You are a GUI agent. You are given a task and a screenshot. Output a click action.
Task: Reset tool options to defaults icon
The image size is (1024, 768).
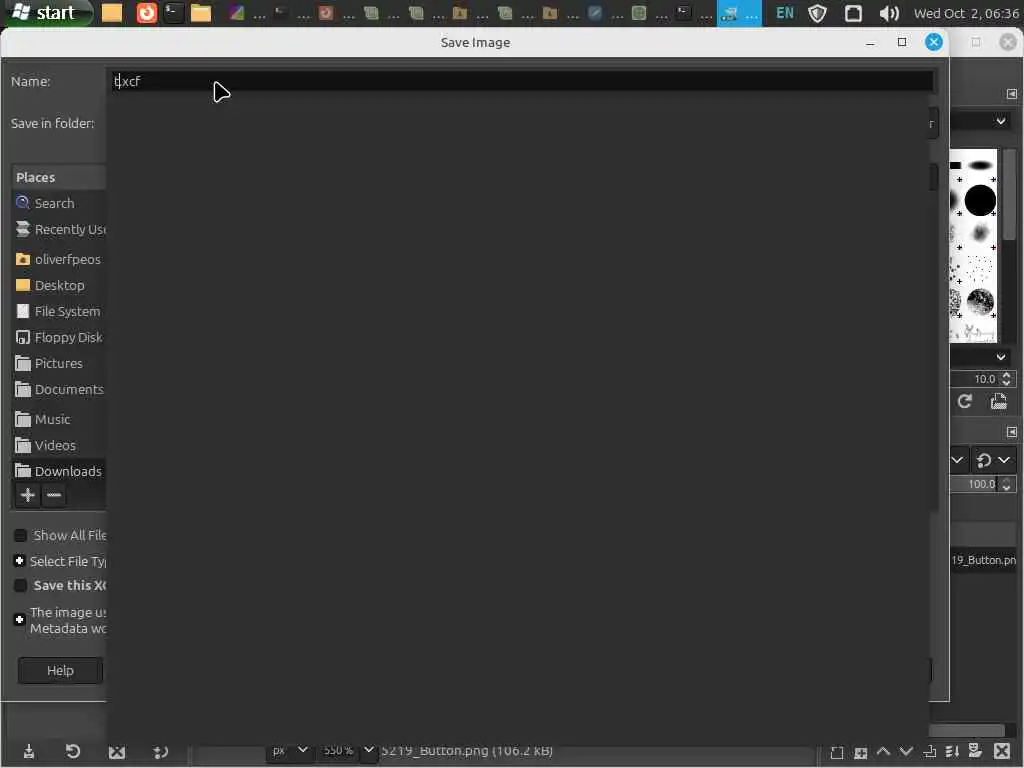pos(161,752)
